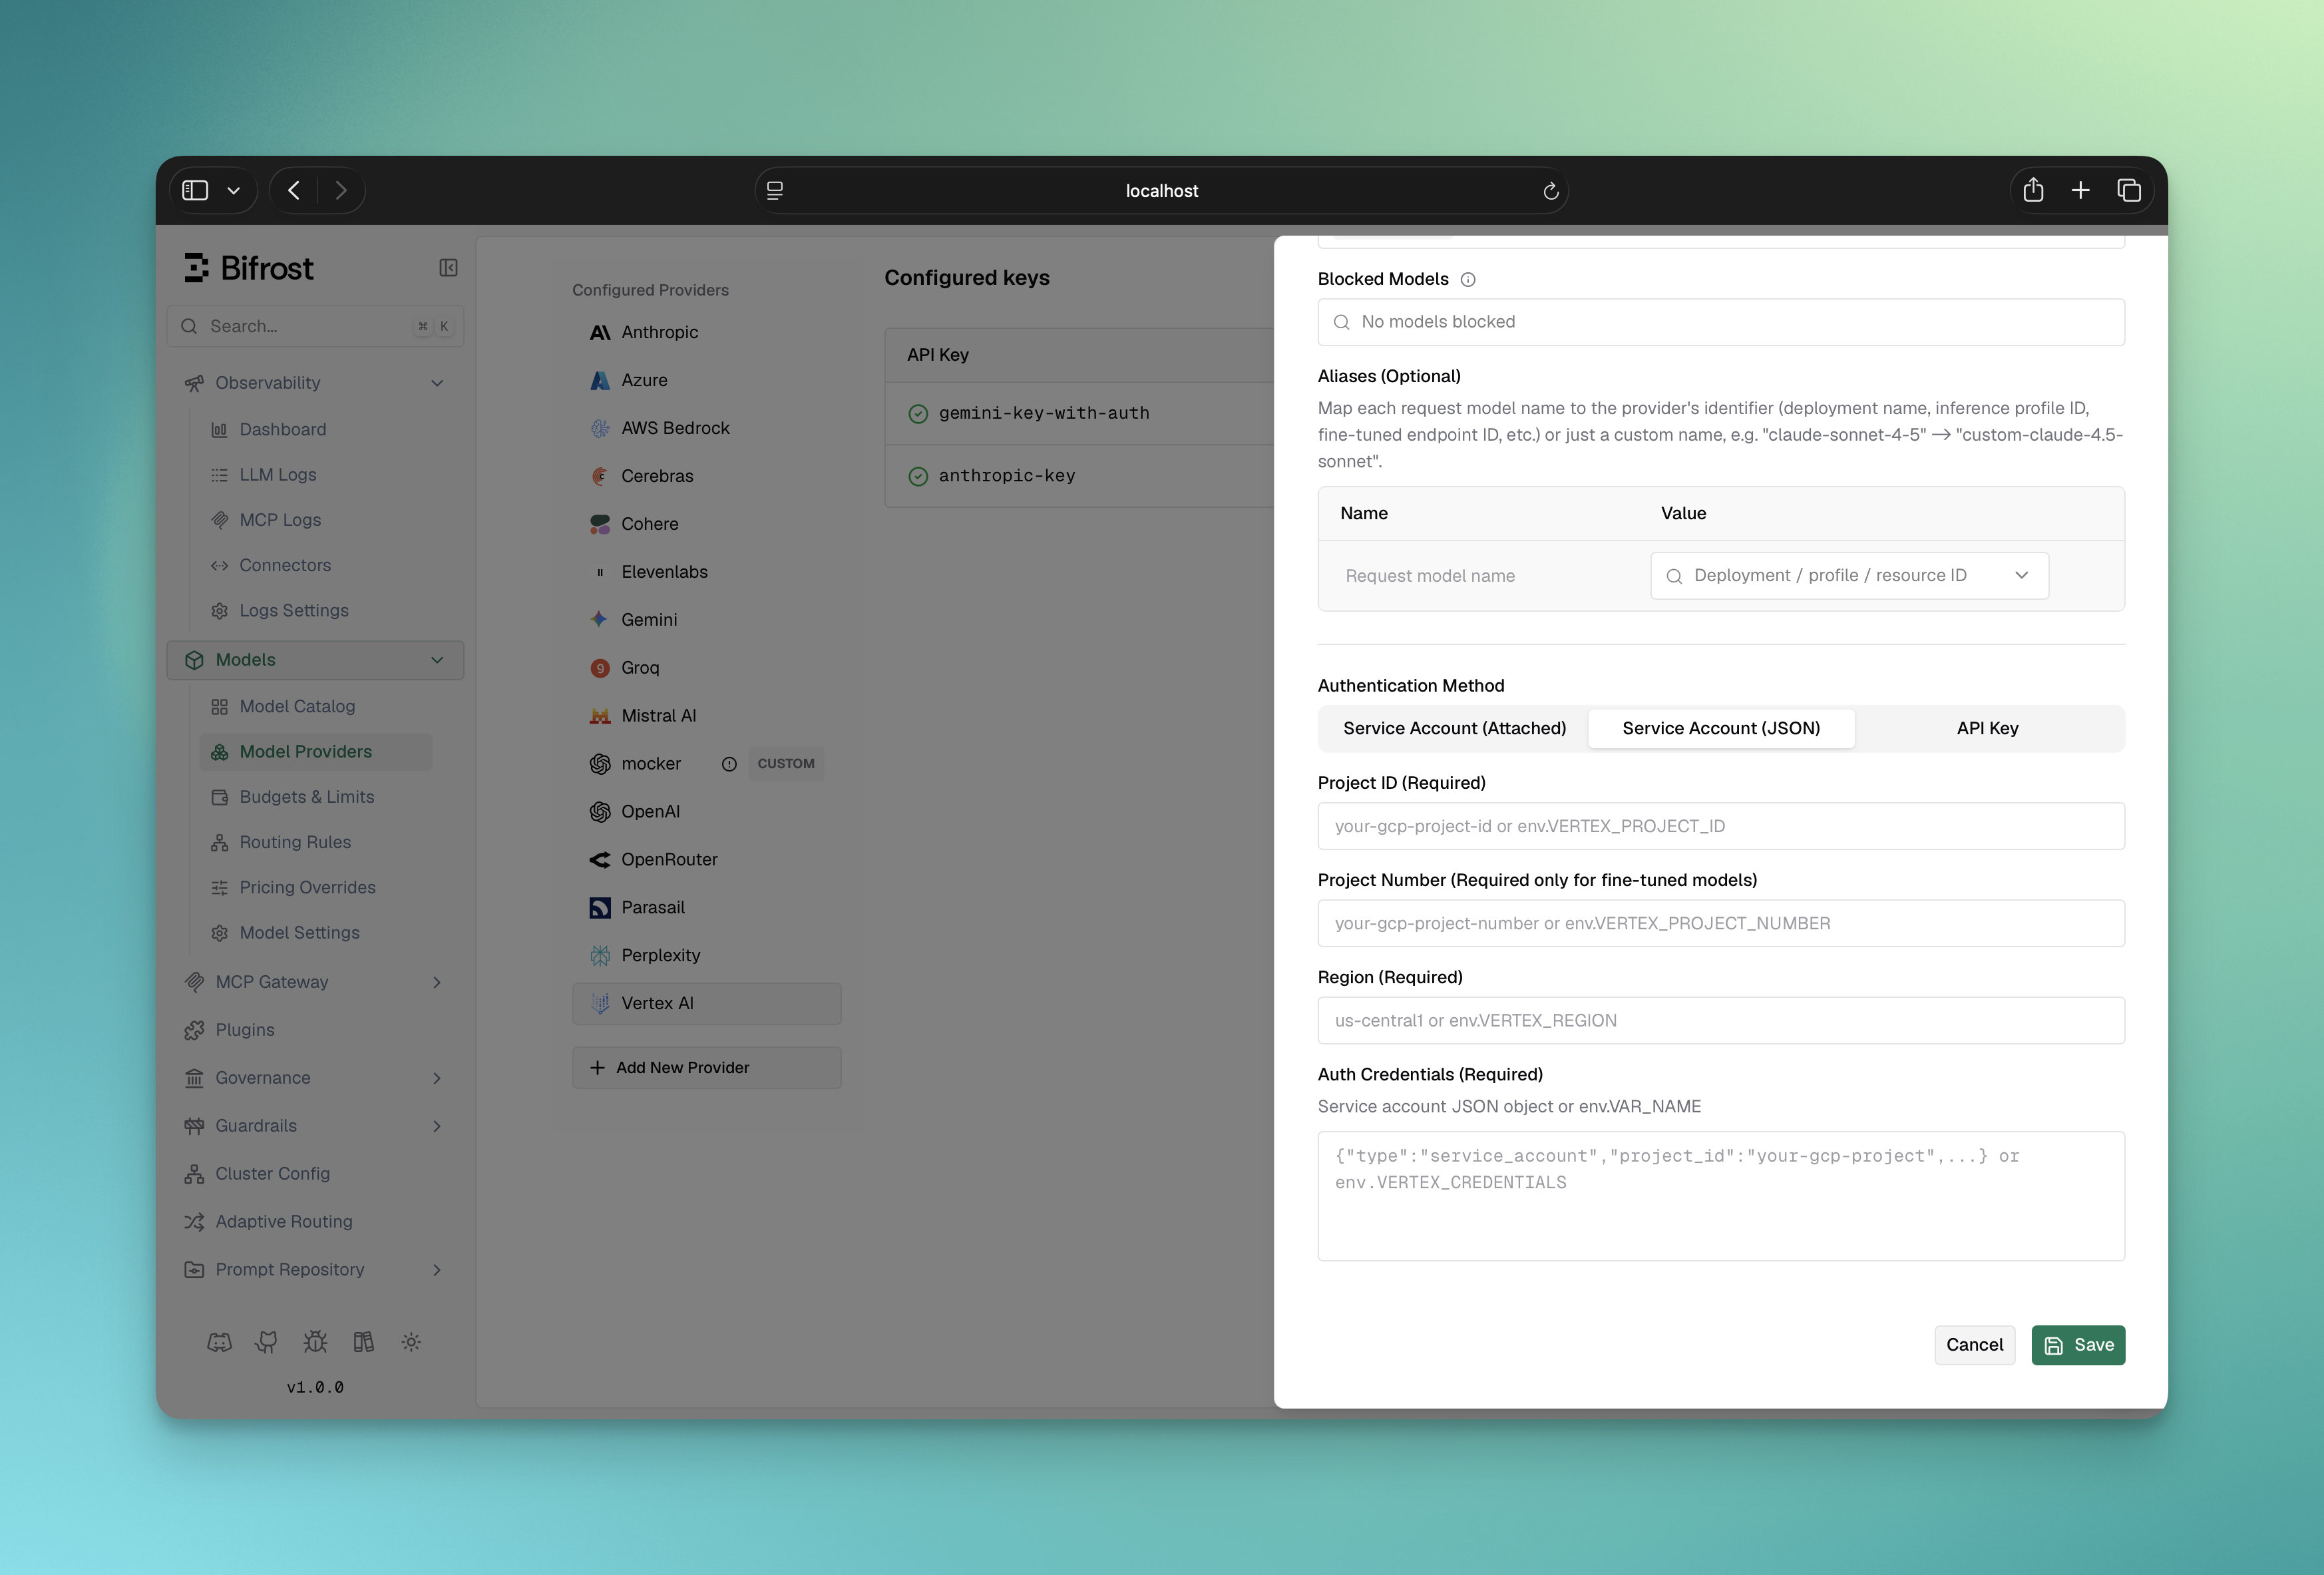Expand the MCP Gateway section
Viewport: 2324px width, 1575px height.
pos(437,982)
